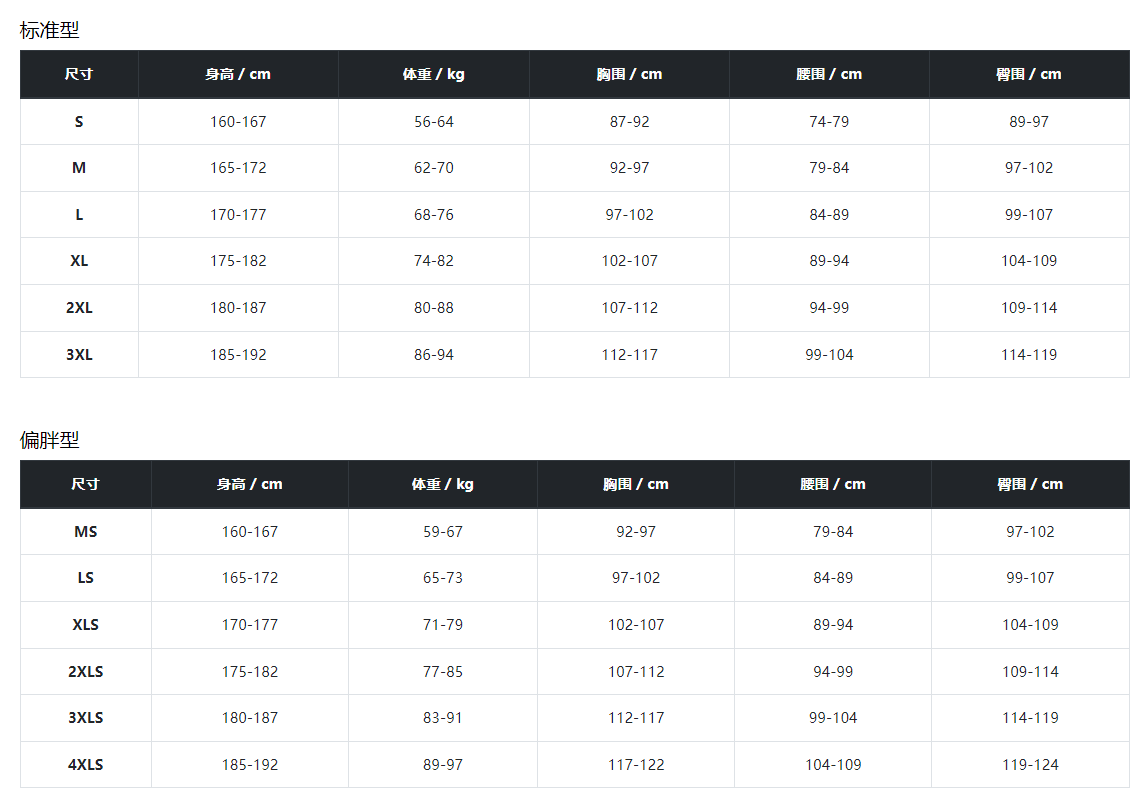
Task: Select the S size row label
Action: click(x=79, y=122)
